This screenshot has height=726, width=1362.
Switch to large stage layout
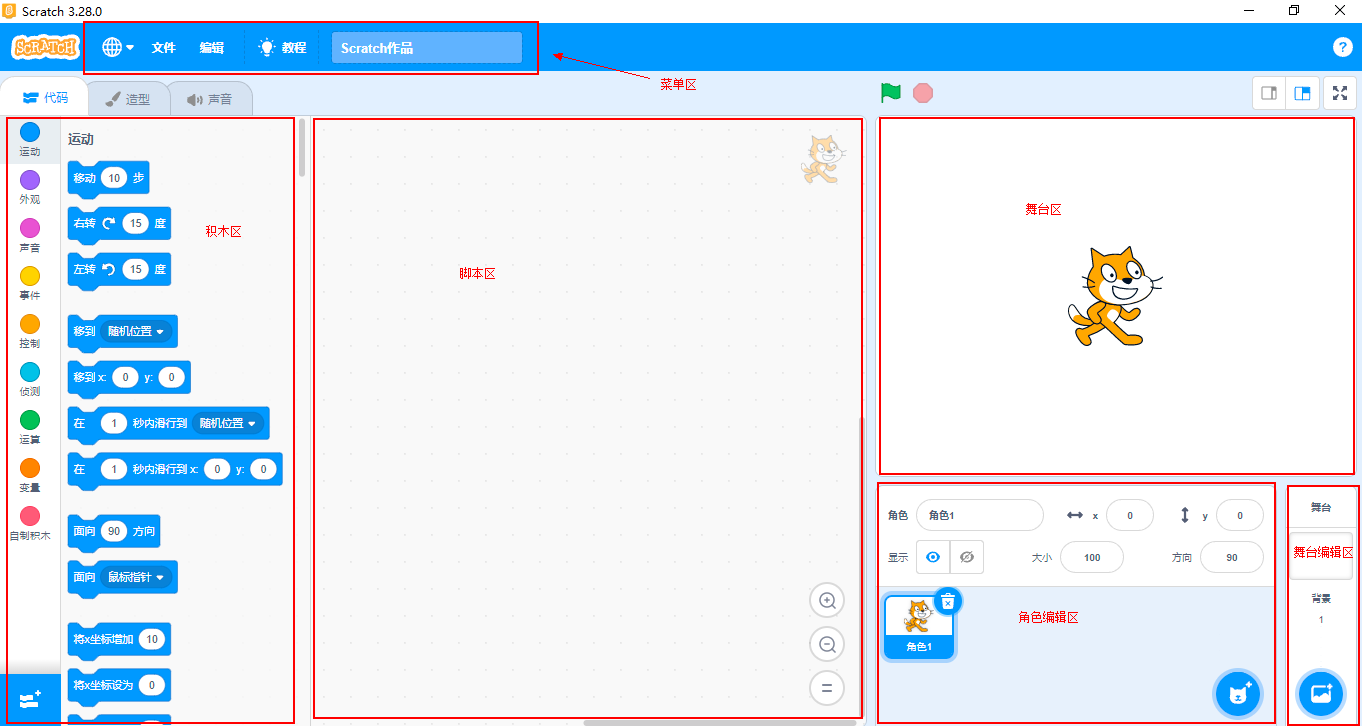click(x=1302, y=93)
